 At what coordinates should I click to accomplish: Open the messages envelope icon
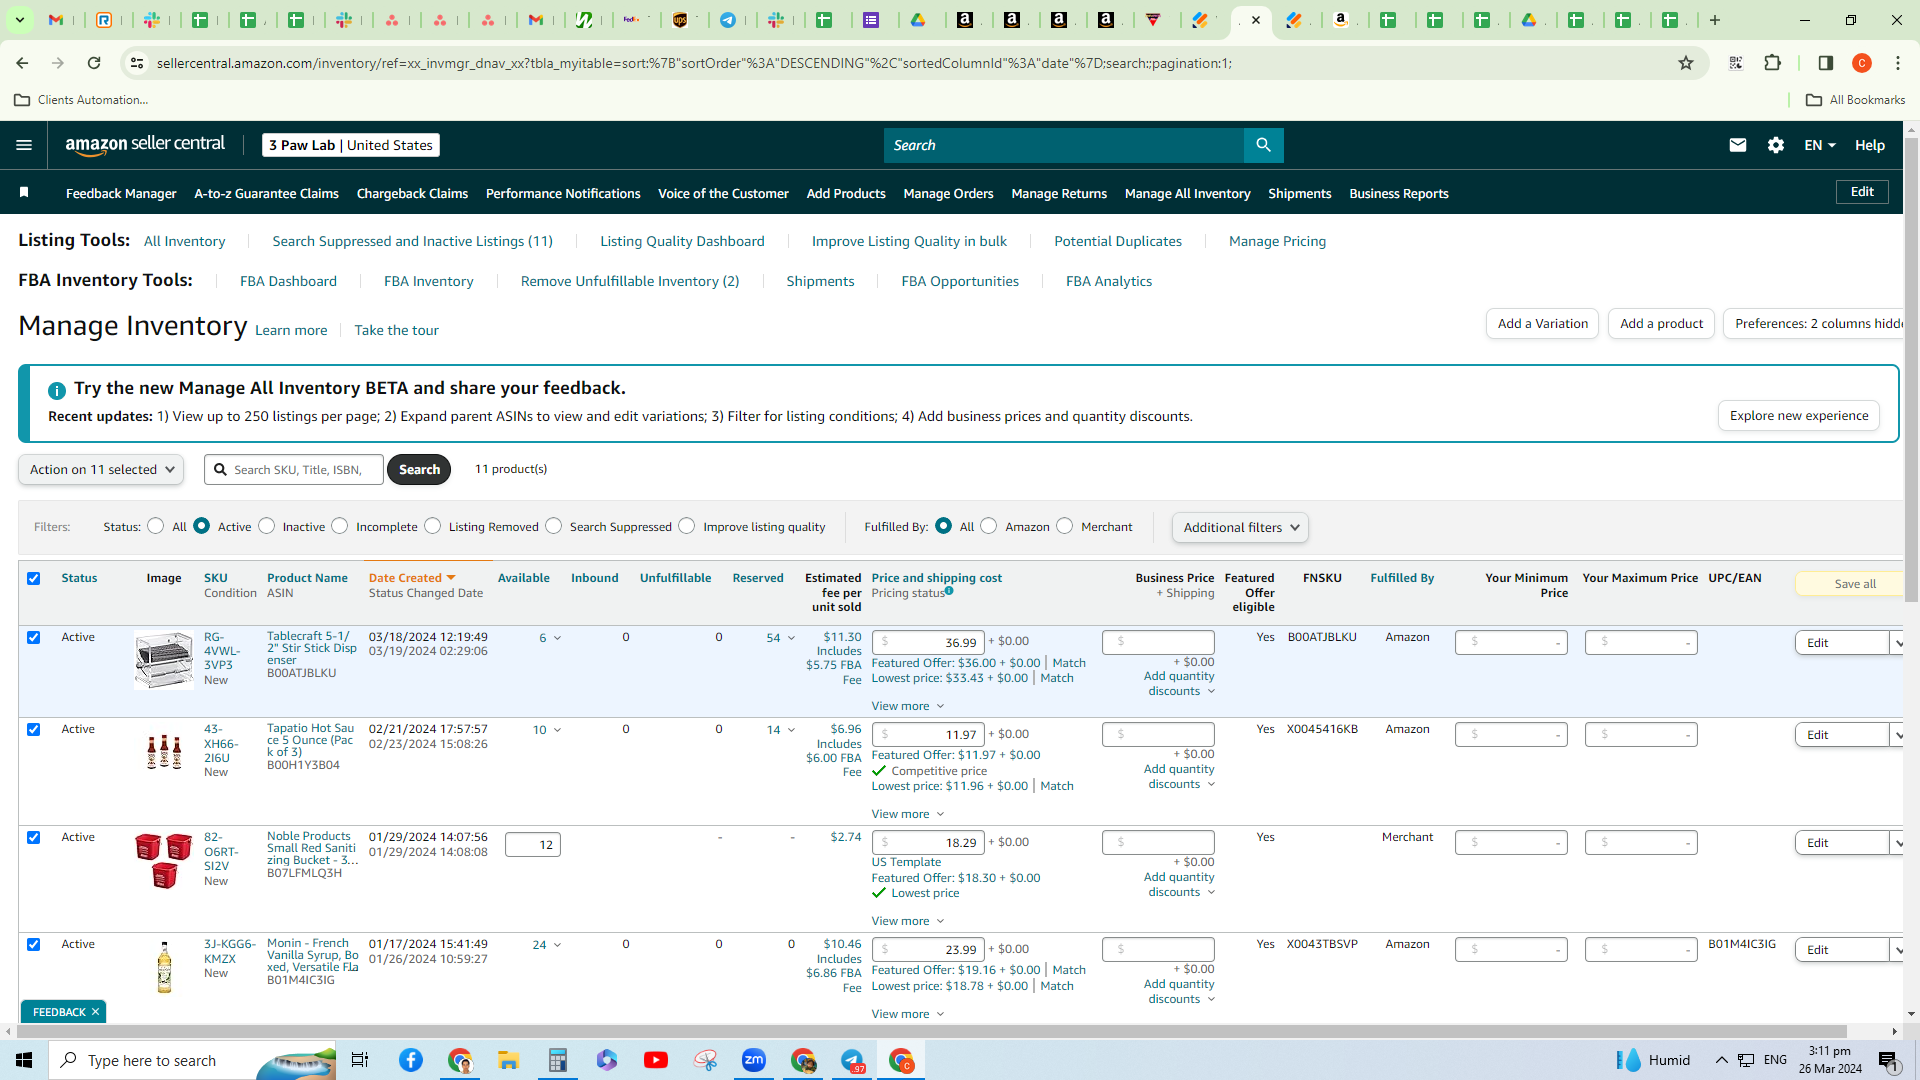(x=1738, y=145)
